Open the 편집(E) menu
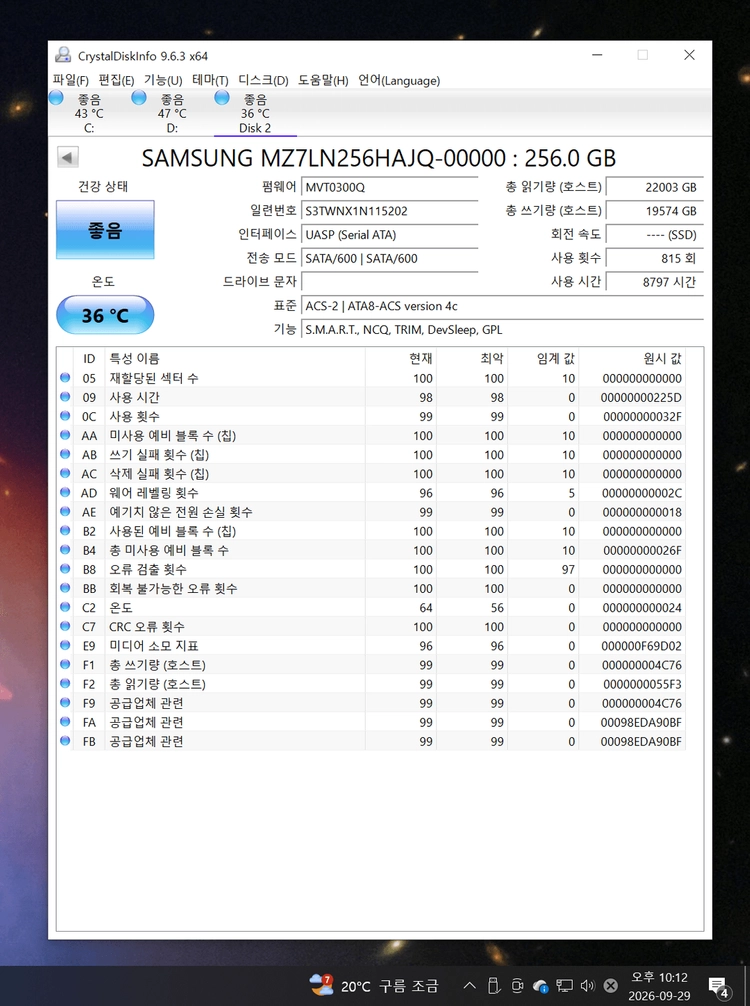 115,80
